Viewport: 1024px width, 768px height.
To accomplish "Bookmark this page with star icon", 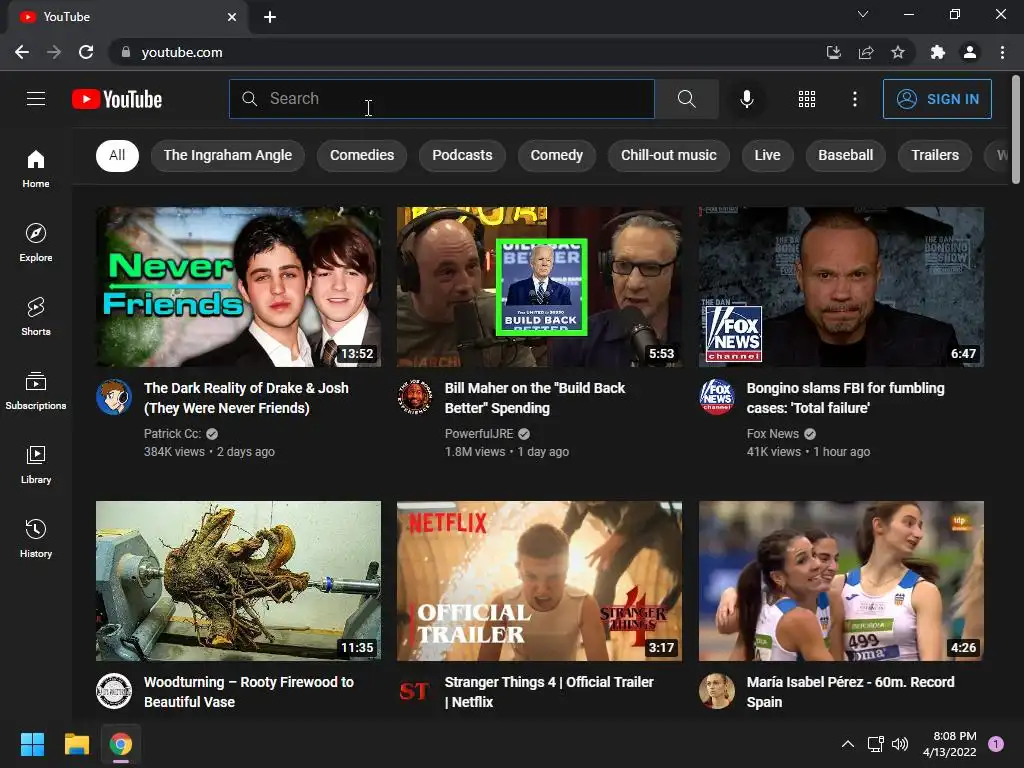I will pyautogui.click(x=898, y=52).
